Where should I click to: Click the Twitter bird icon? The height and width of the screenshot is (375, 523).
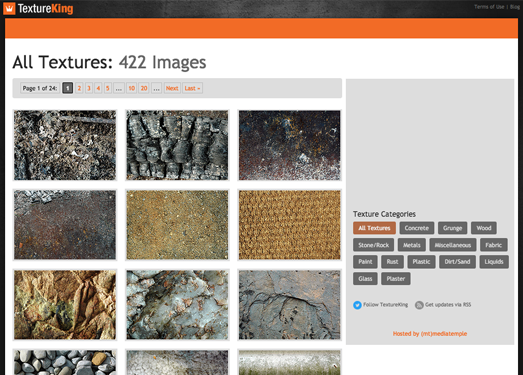click(357, 305)
